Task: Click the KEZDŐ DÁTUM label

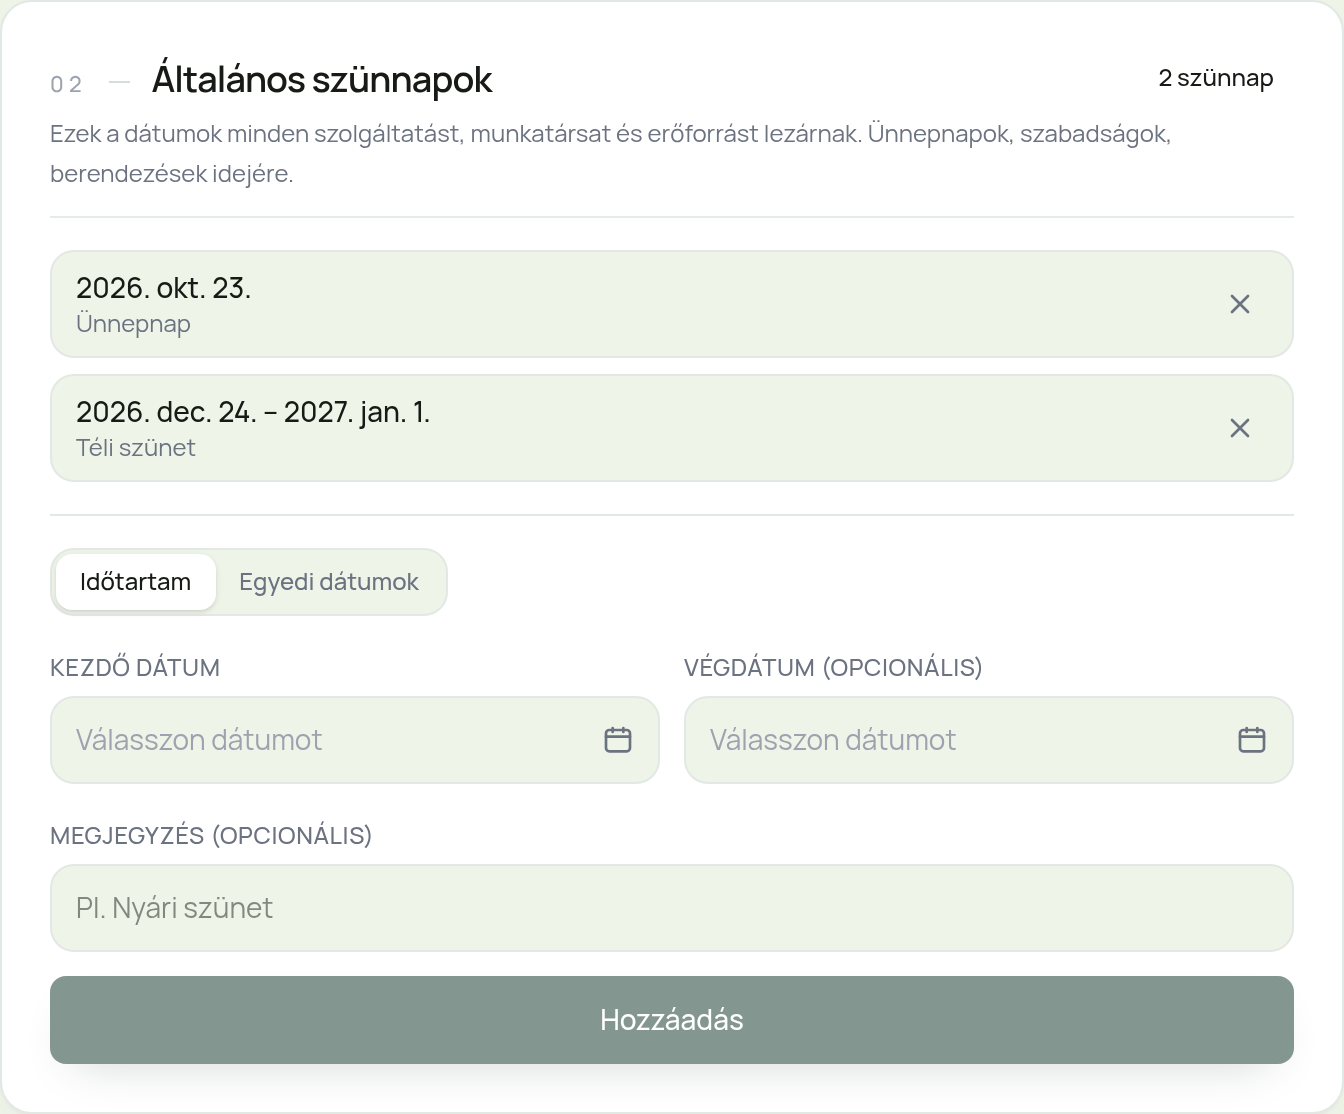Action: click(x=135, y=668)
